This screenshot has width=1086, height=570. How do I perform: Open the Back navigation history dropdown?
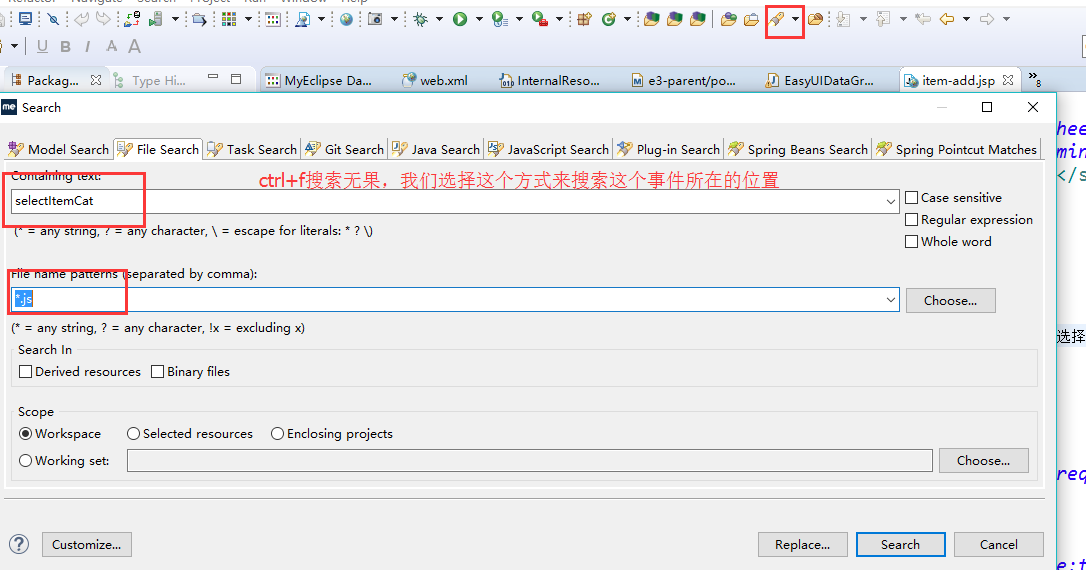tap(966, 19)
